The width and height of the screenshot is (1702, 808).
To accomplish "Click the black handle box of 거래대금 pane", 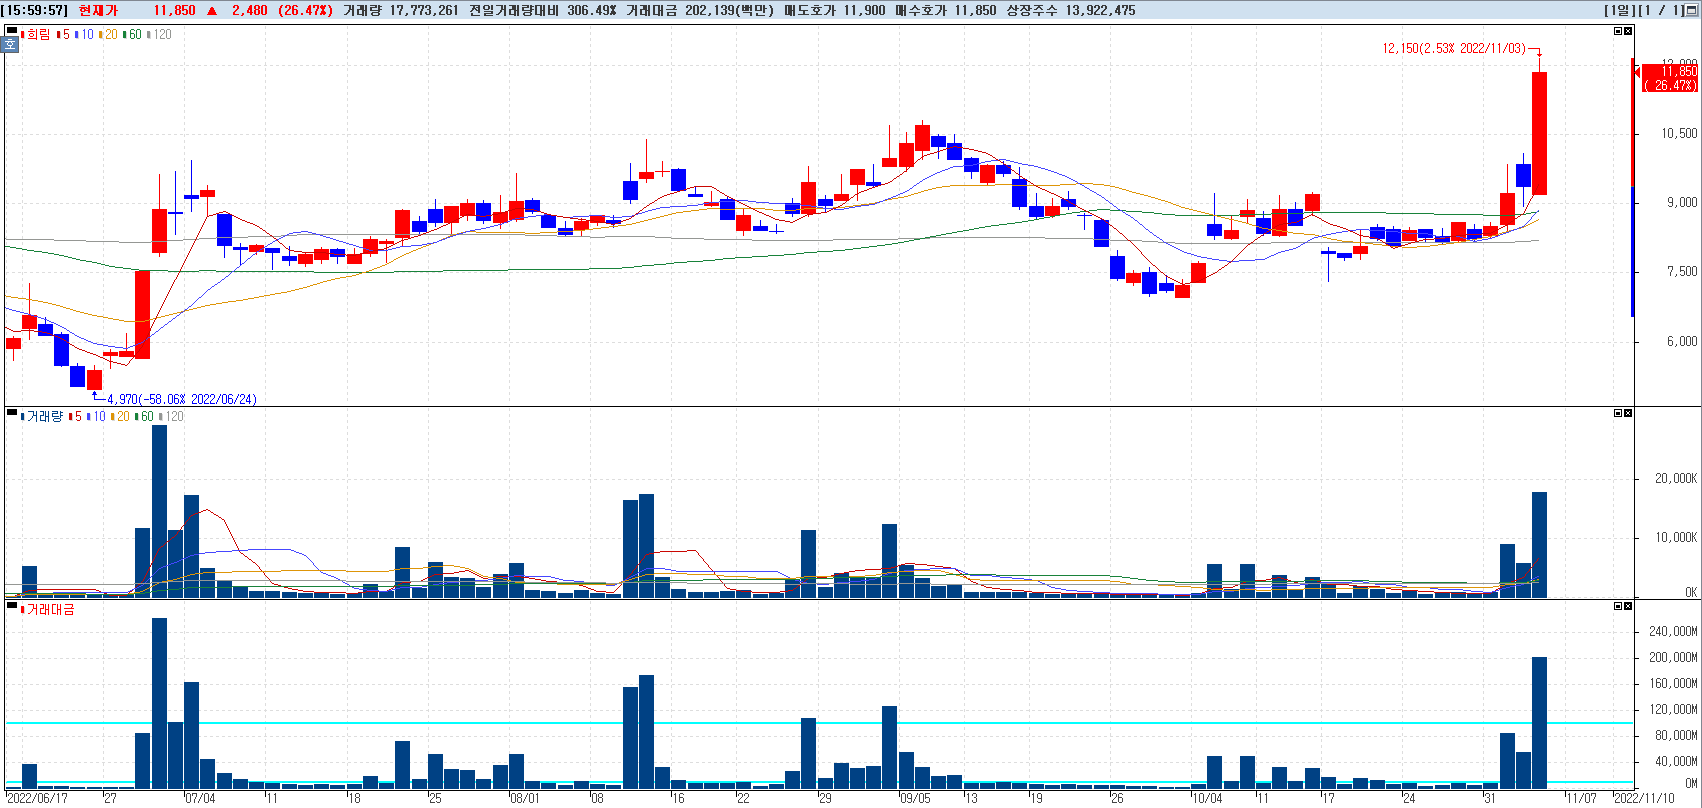I will tap(12, 606).
